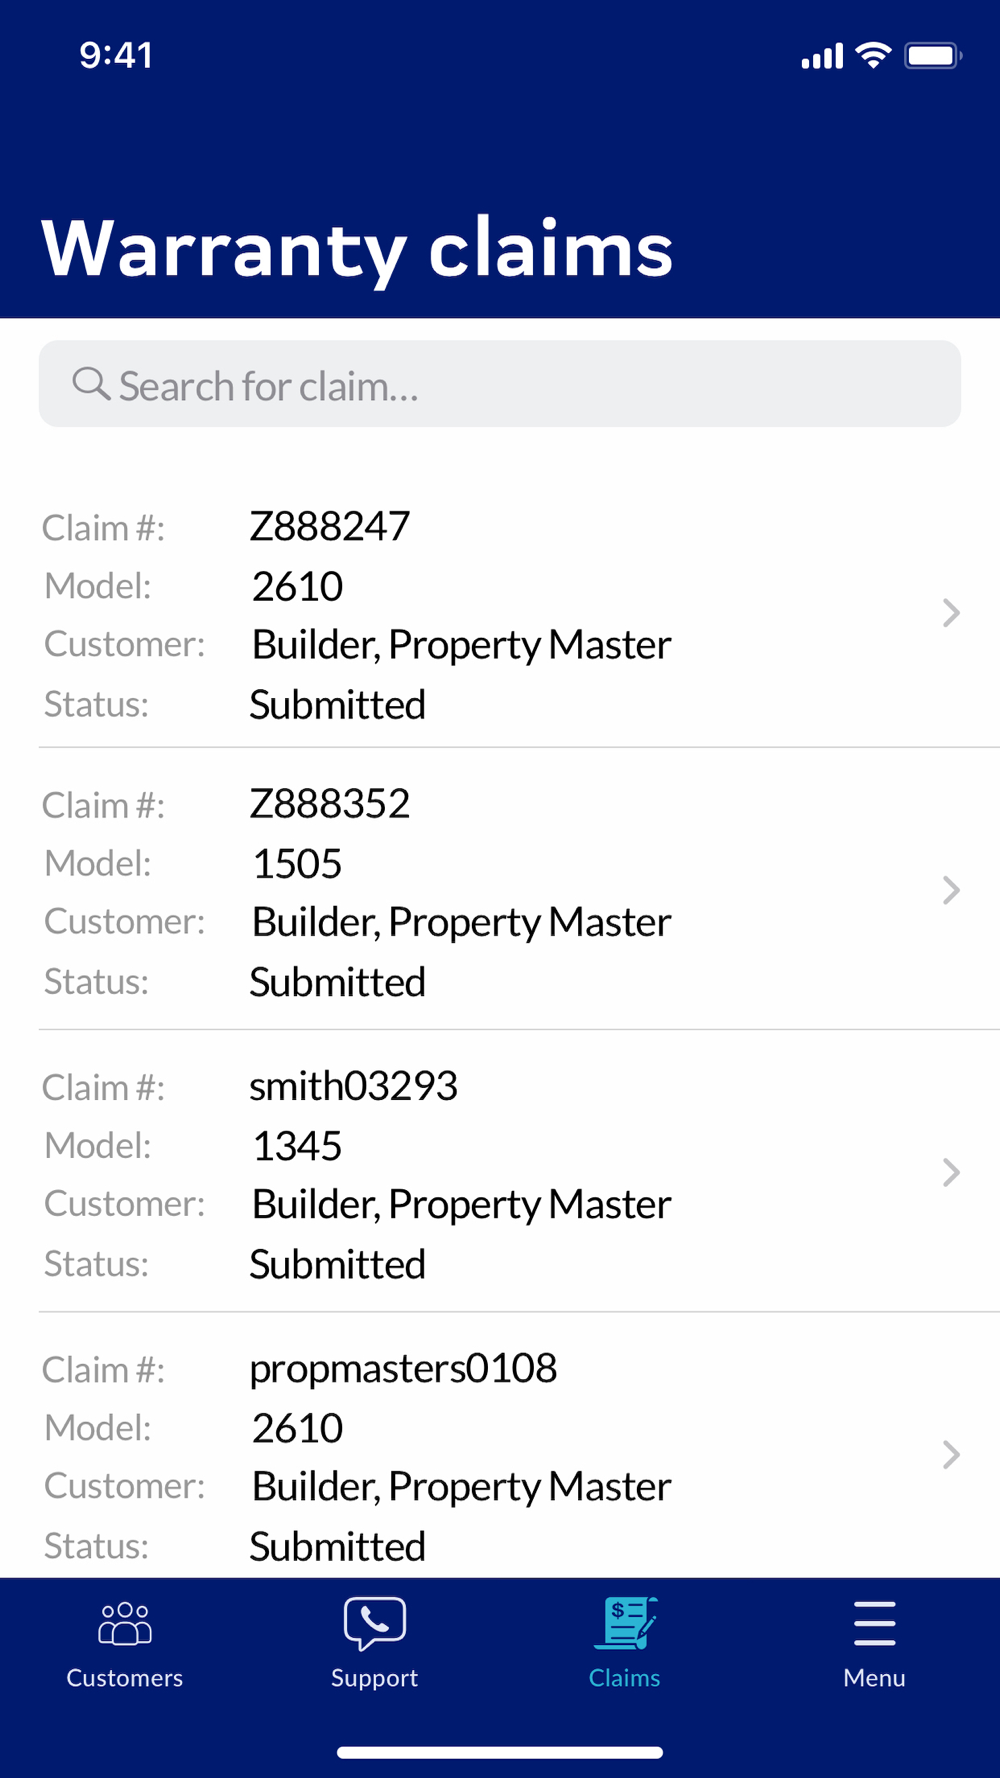Open the hamburger Menu icon
This screenshot has width=1000, height=1778.
(874, 1623)
